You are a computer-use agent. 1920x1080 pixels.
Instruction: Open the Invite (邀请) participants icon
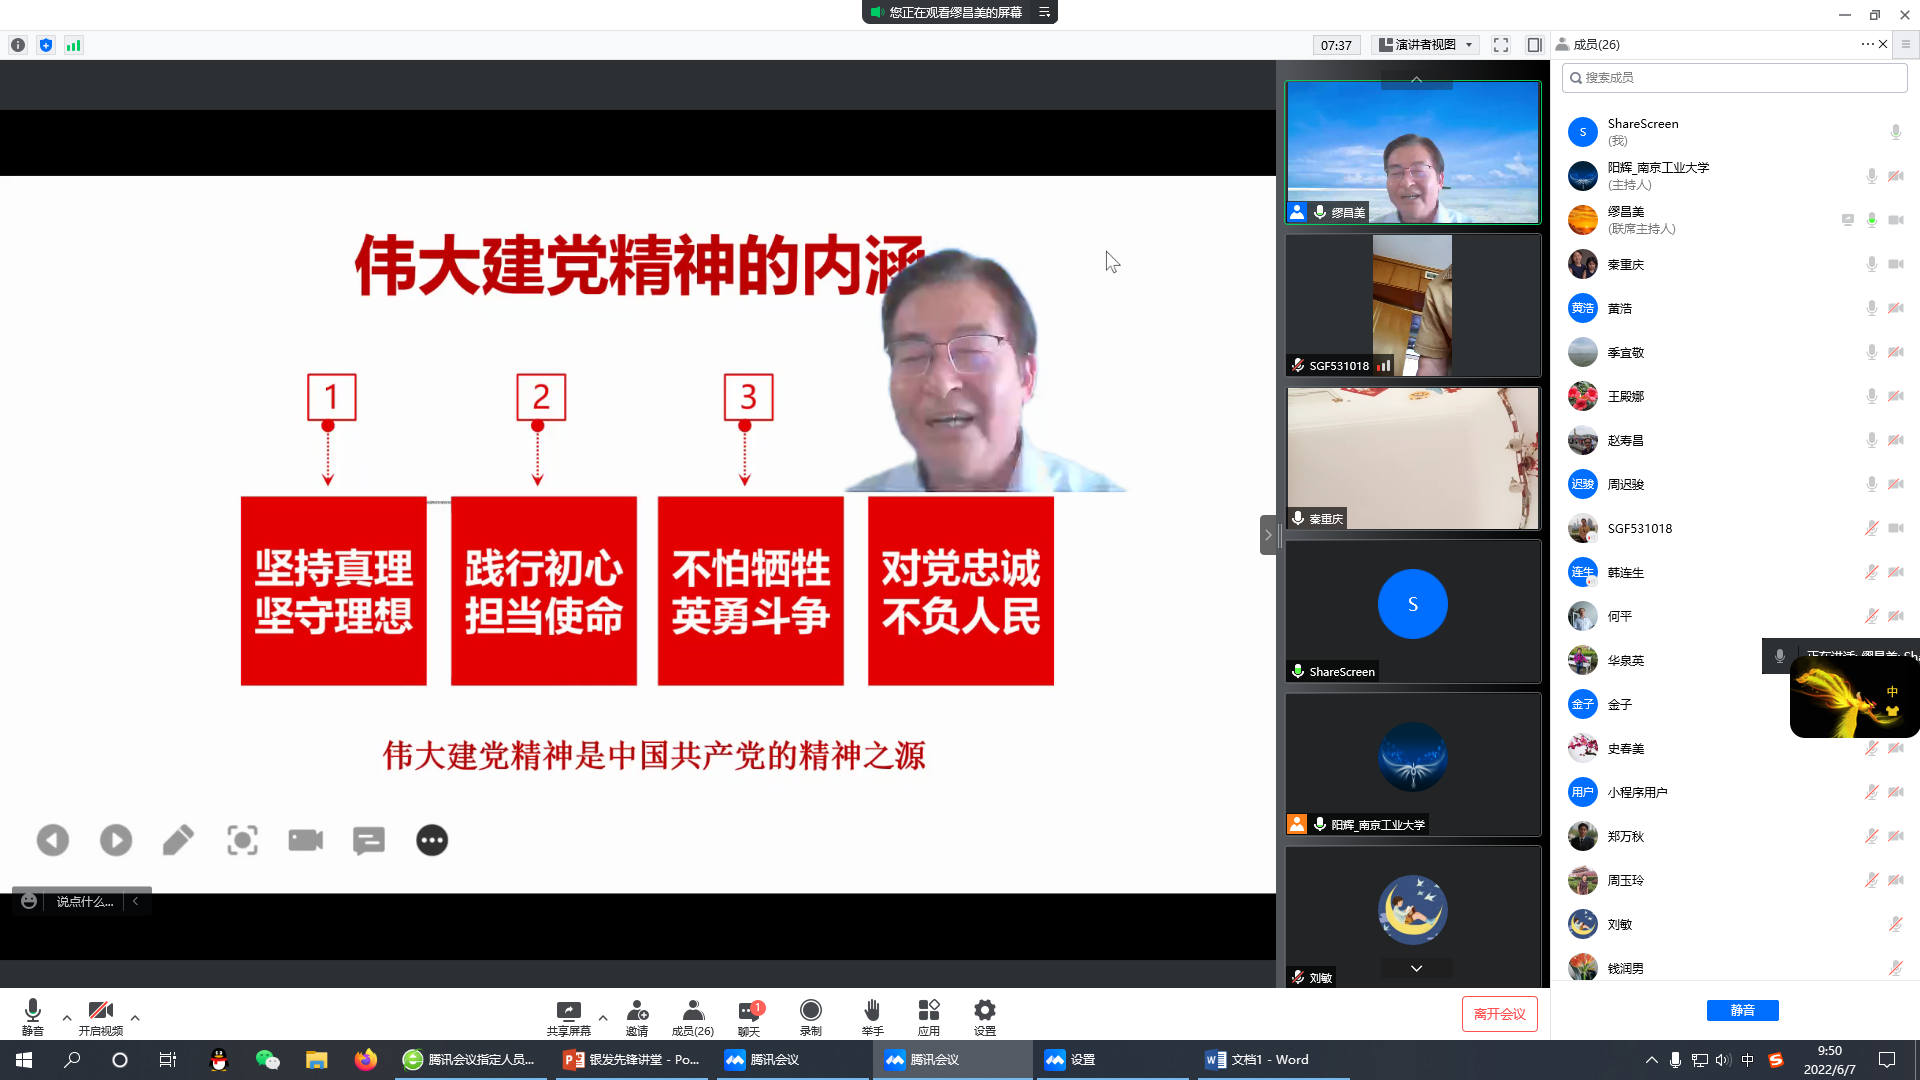[637, 1011]
